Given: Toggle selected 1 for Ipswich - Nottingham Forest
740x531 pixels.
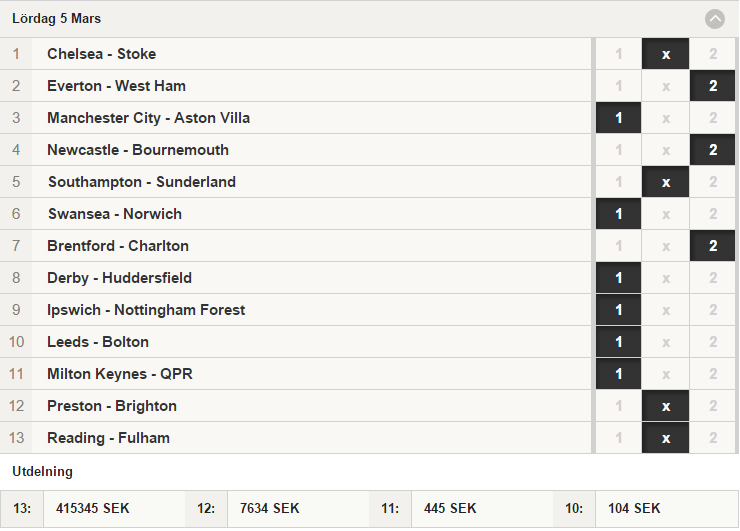Looking at the screenshot, I should click(x=618, y=310).
